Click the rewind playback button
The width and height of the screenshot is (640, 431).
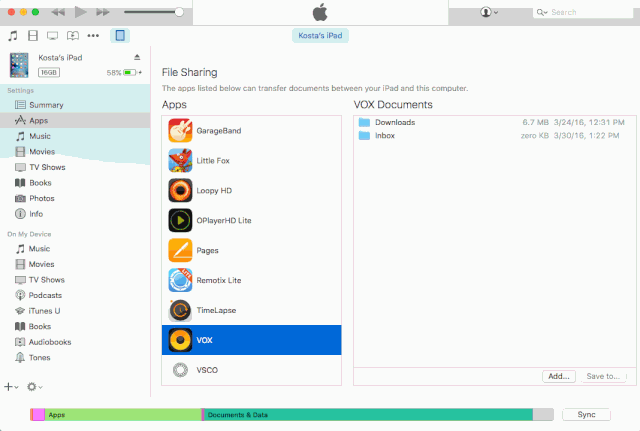pos(58,12)
